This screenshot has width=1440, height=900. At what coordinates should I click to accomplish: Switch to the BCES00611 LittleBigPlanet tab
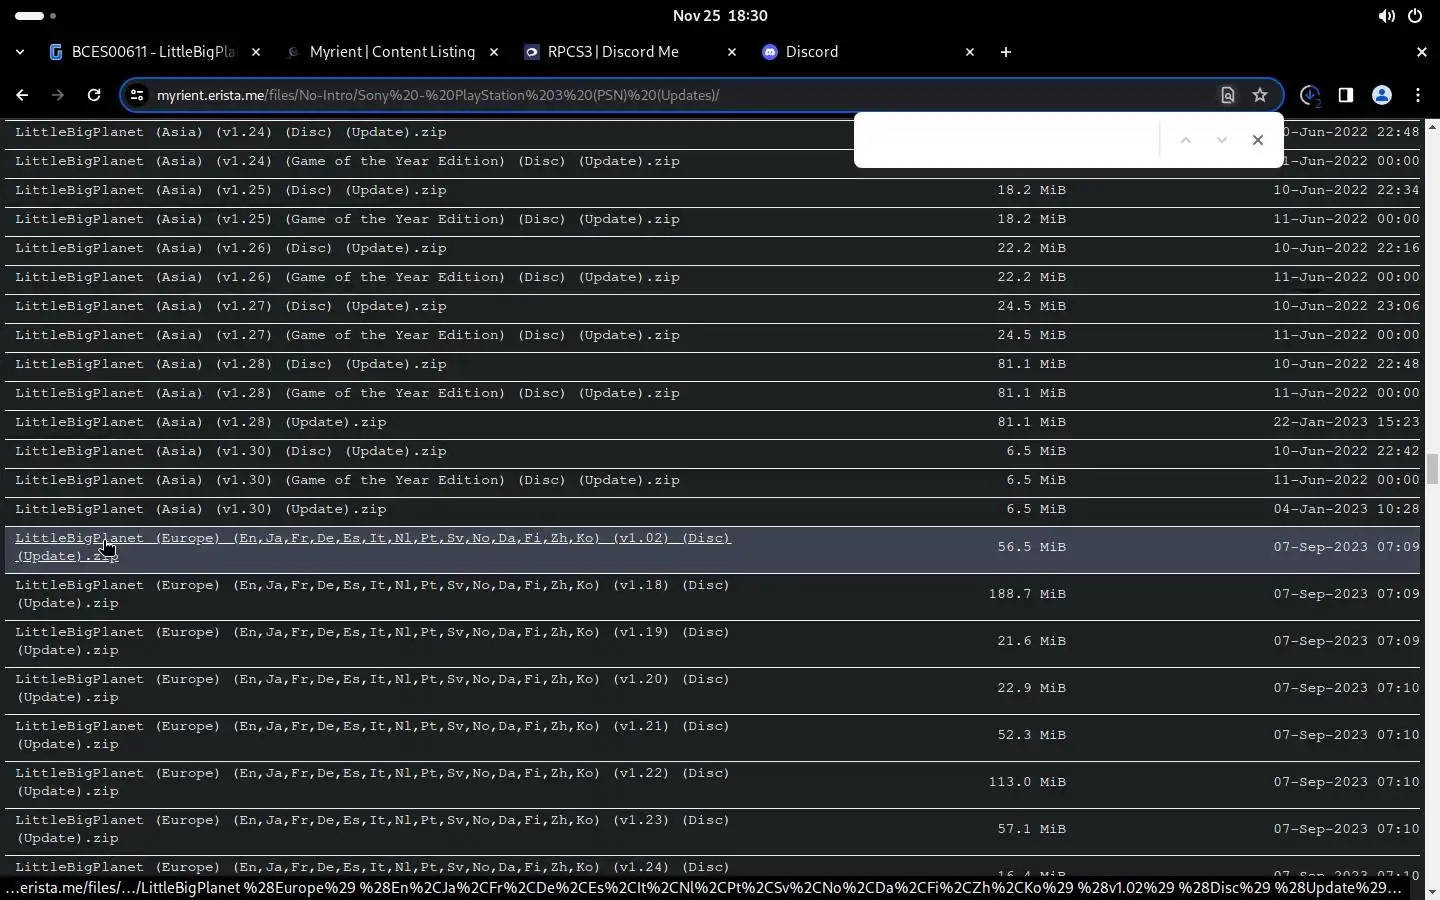click(154, 52)
